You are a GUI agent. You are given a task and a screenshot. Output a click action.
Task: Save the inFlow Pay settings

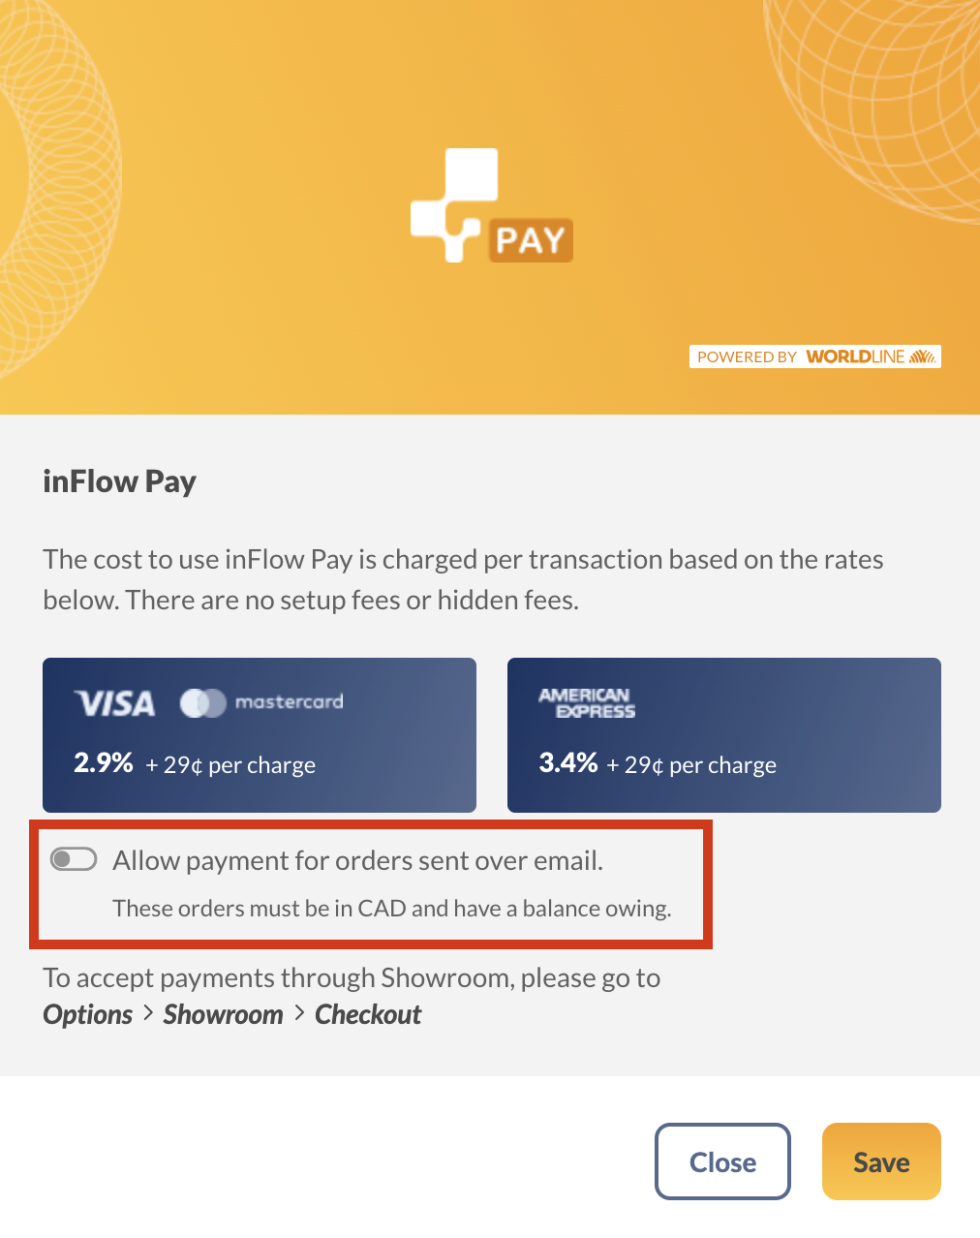[881, 1161]
